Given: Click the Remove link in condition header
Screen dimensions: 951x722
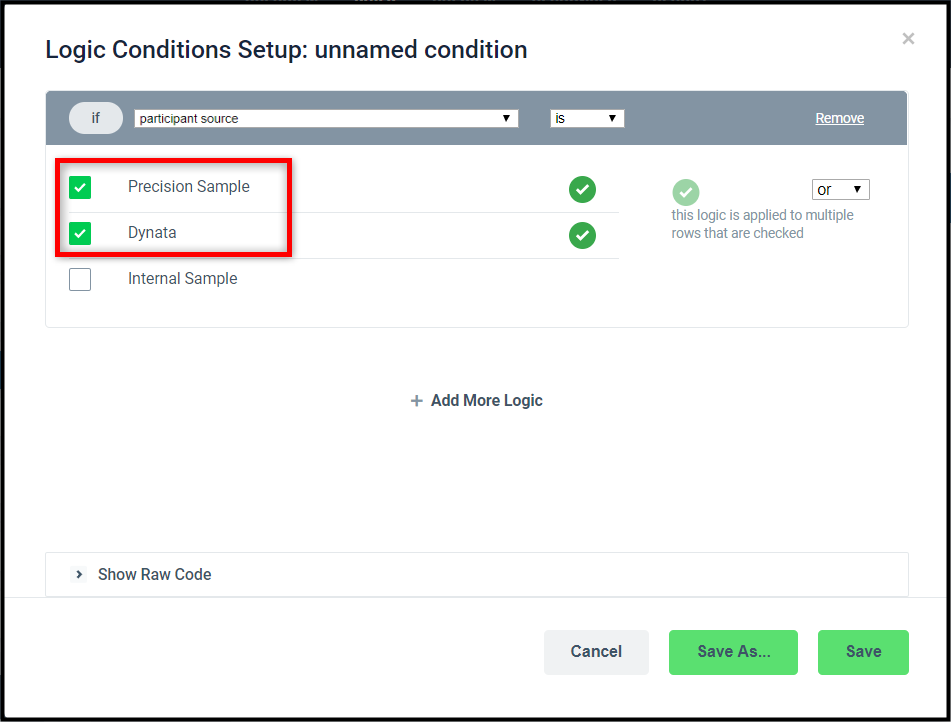Looking at the screenshot, I should [839, 118].
